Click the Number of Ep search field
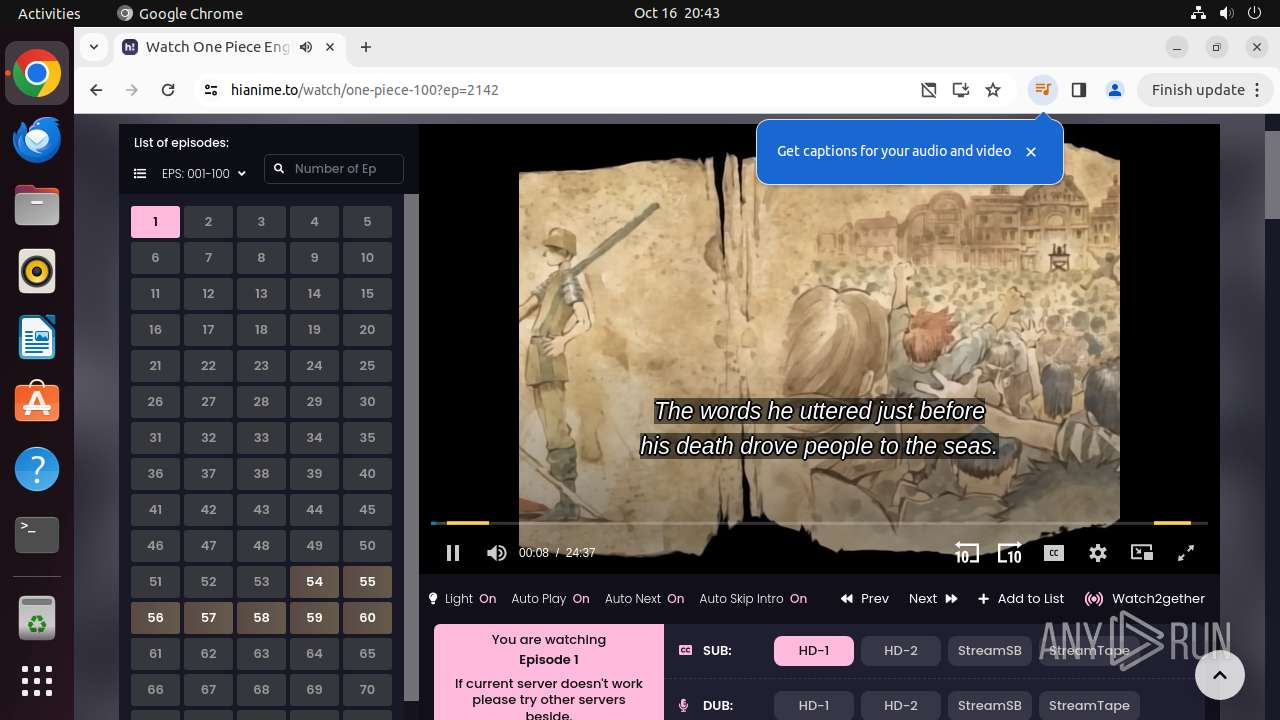 coord(334,169)
